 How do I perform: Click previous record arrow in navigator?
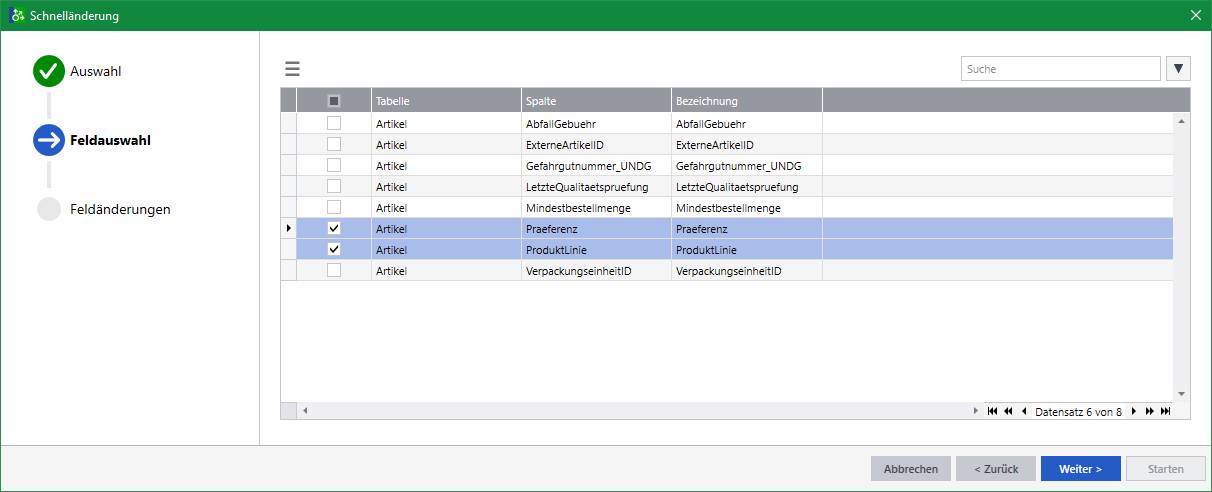click(x=1024, y=411)
